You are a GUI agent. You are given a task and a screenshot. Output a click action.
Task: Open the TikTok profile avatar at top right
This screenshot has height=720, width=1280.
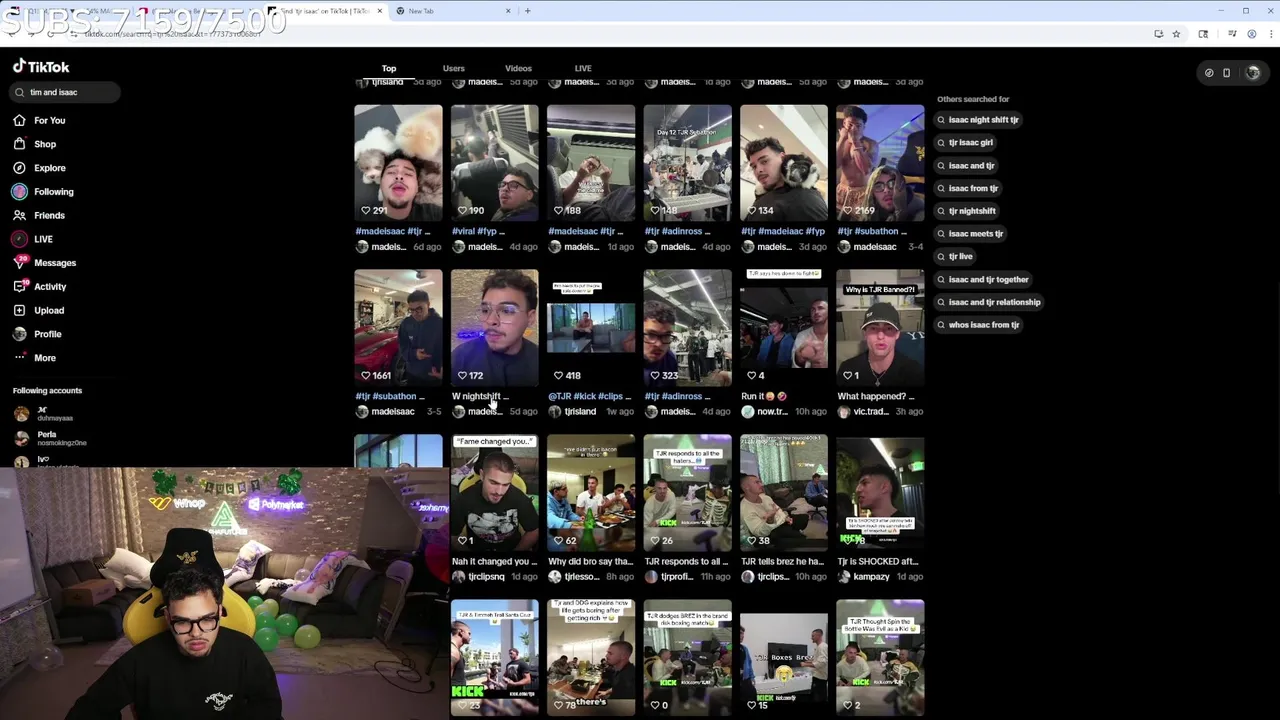pos(1253,72)
